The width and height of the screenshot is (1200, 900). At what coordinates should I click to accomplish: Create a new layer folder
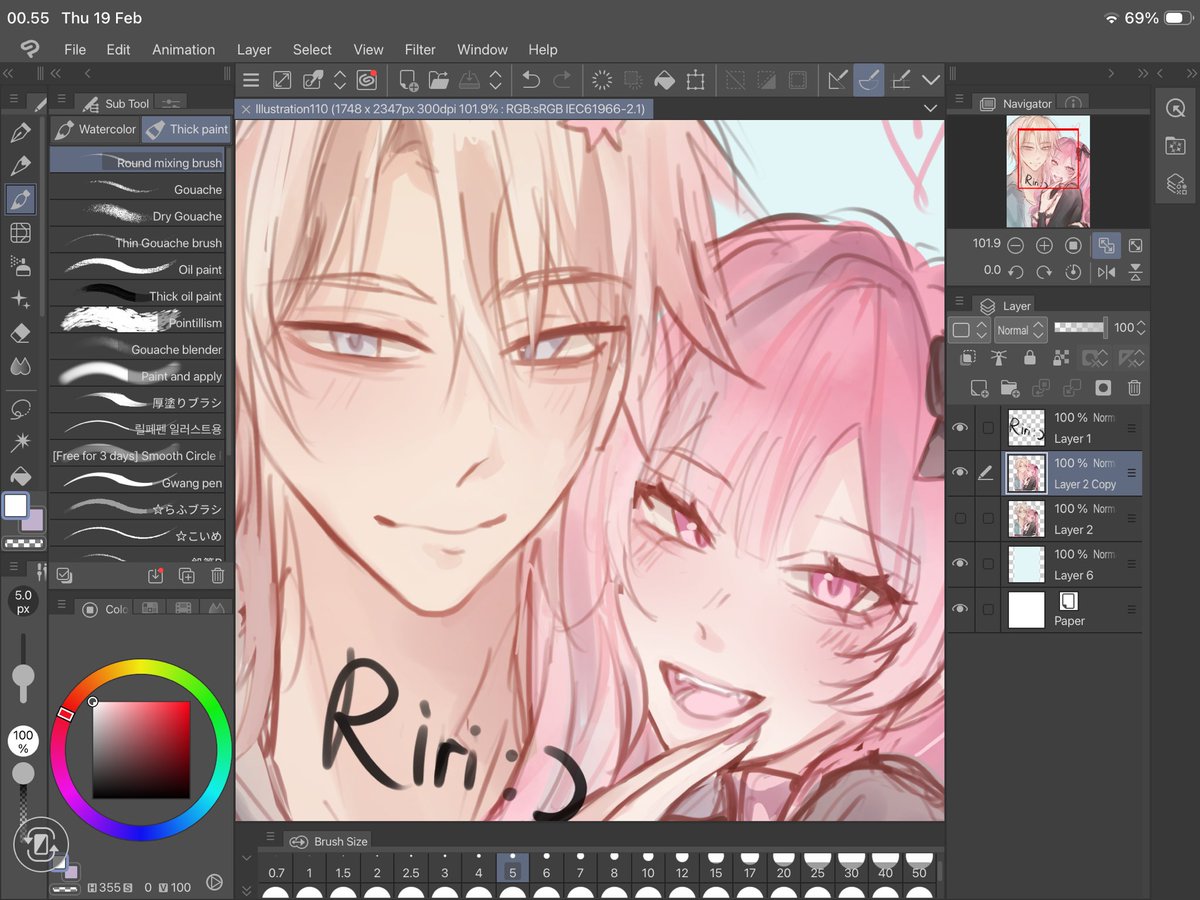pyautogui.click(x=1010, y=387)
